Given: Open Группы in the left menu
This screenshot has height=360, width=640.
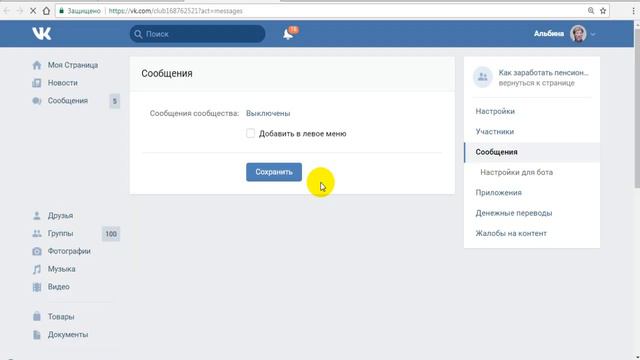Looking at the screenshot, I should click(60, 233).
